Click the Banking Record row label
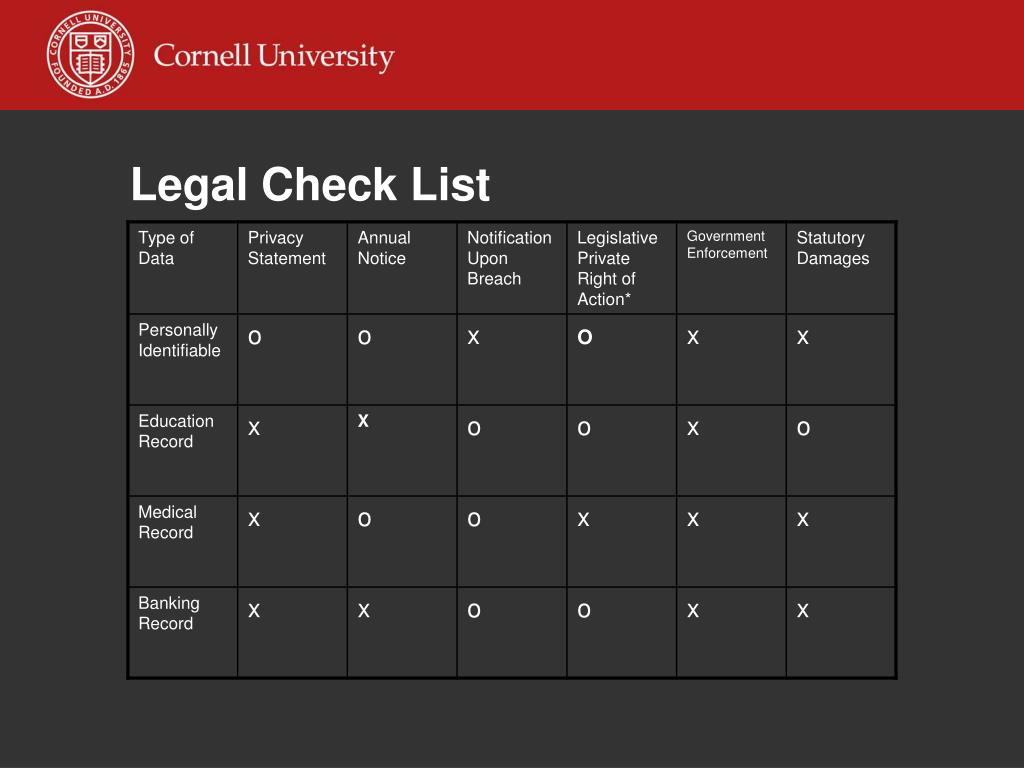Screen dimensions: 1024x768 tap(168, 613)
